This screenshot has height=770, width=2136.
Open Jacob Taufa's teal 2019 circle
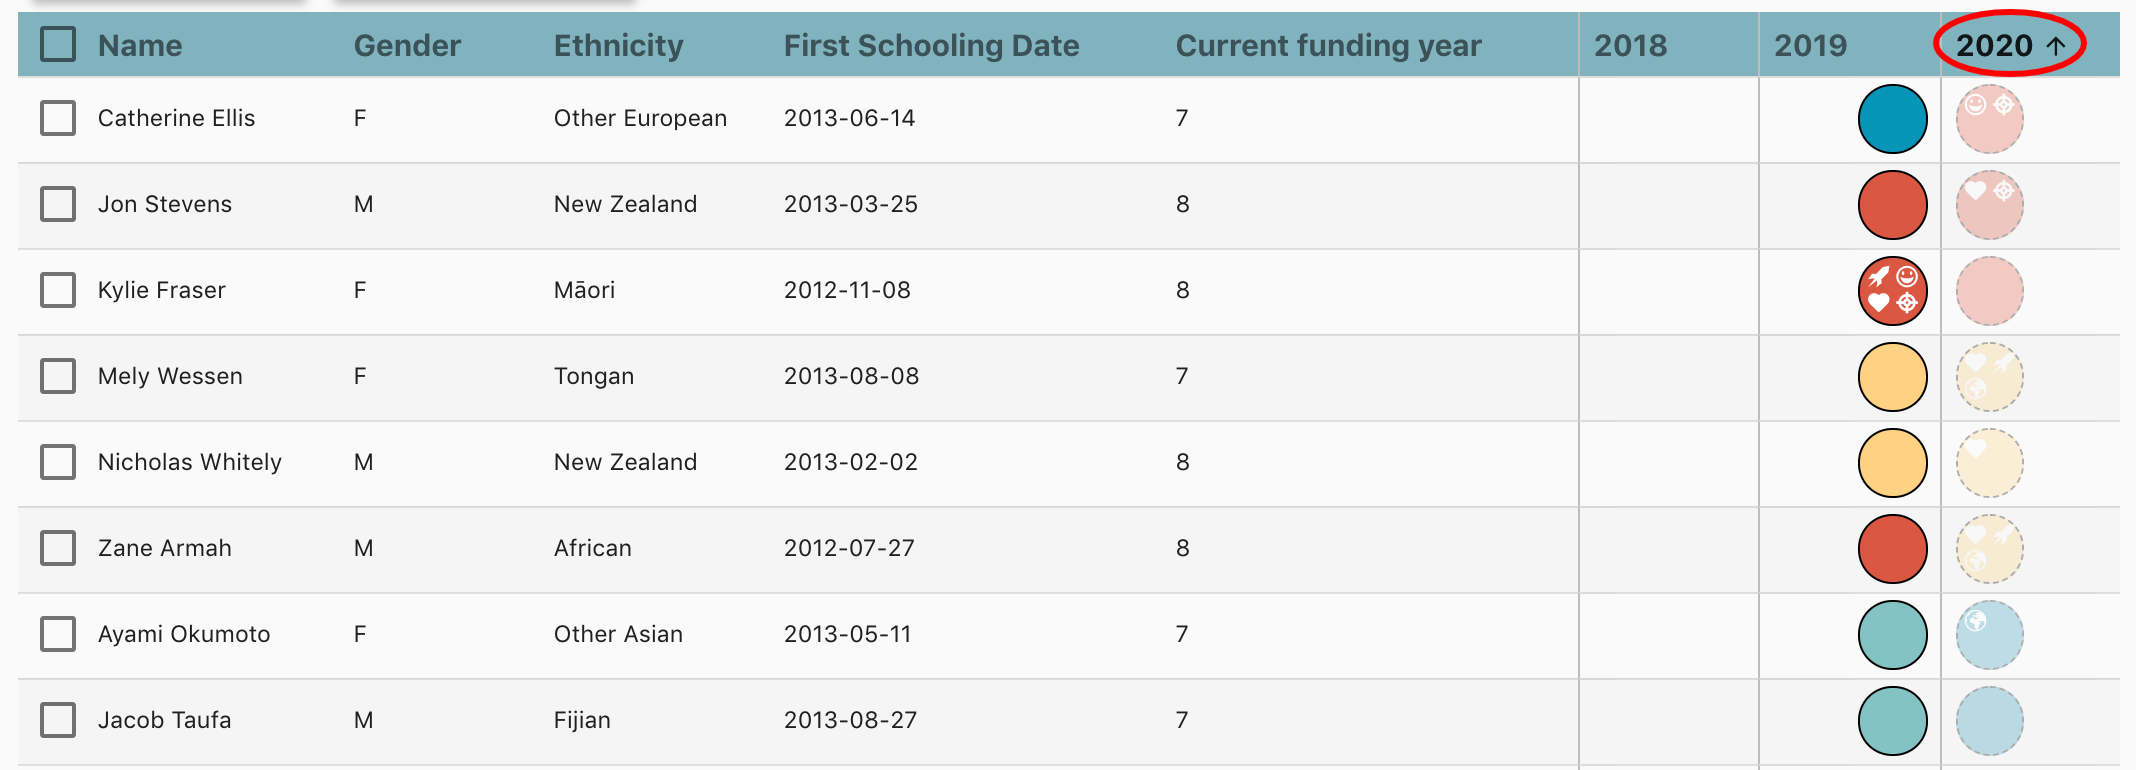click(1892, 721)
